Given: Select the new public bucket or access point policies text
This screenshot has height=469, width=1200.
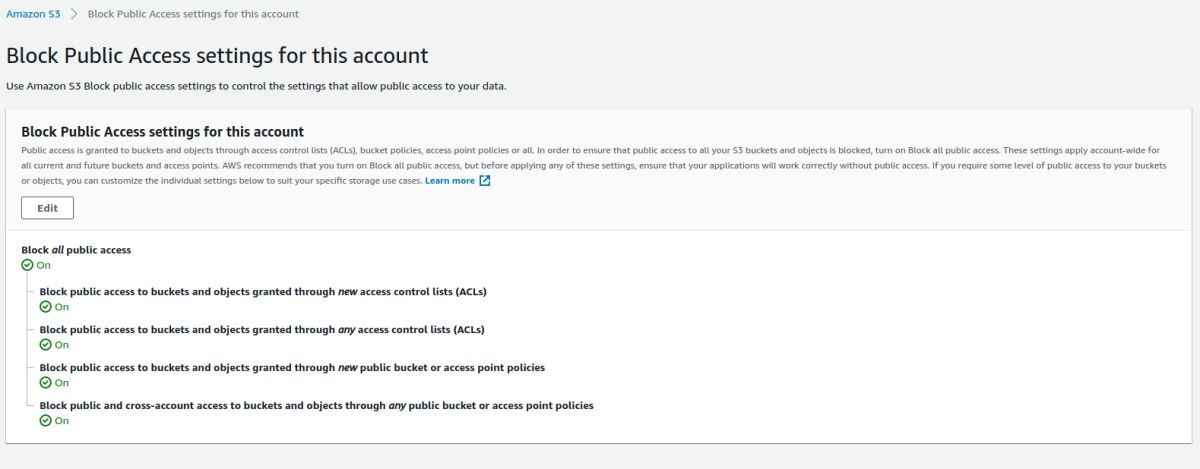Looking at the screenshot, I should click(x=292, y=367).
